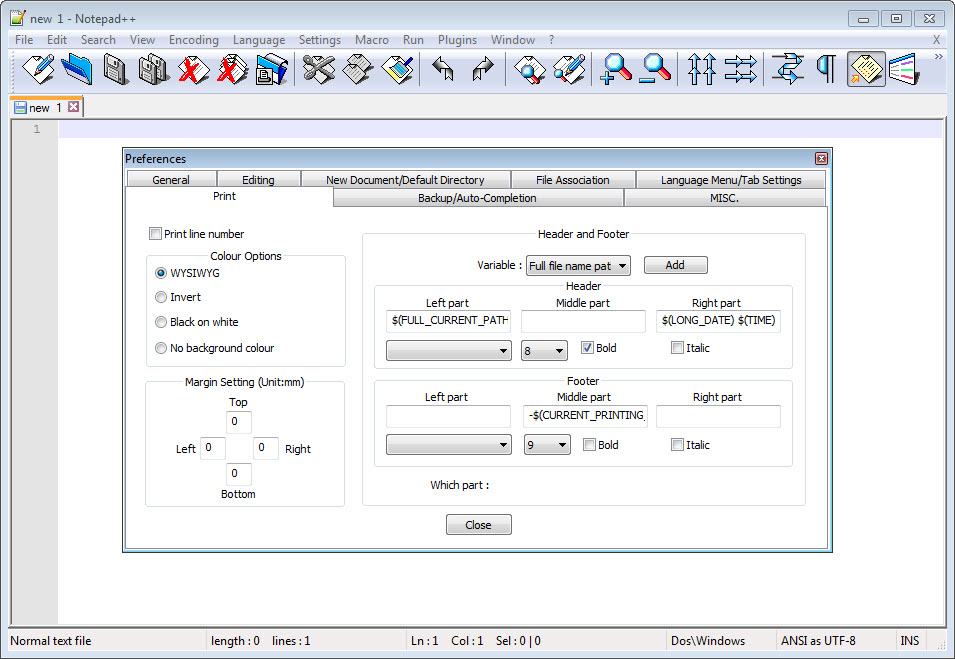955x659 pixels.
Task: Click the Header Right part field
Action: tap(719, 320)
